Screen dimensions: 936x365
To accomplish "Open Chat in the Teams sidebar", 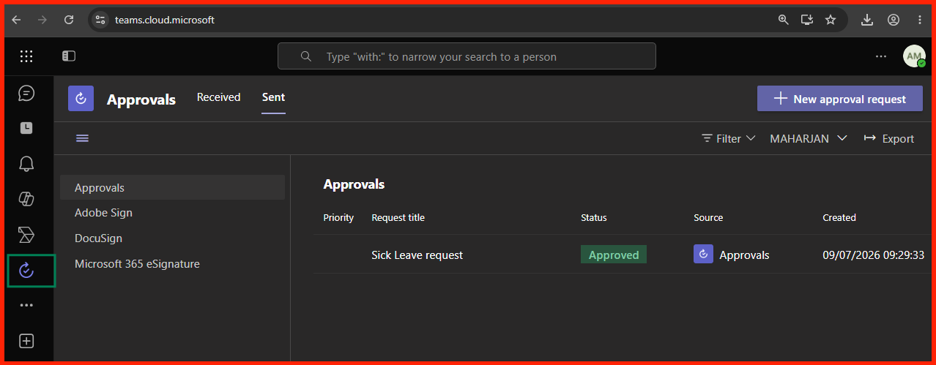I will pyautogui.click(x=26, y=93).
